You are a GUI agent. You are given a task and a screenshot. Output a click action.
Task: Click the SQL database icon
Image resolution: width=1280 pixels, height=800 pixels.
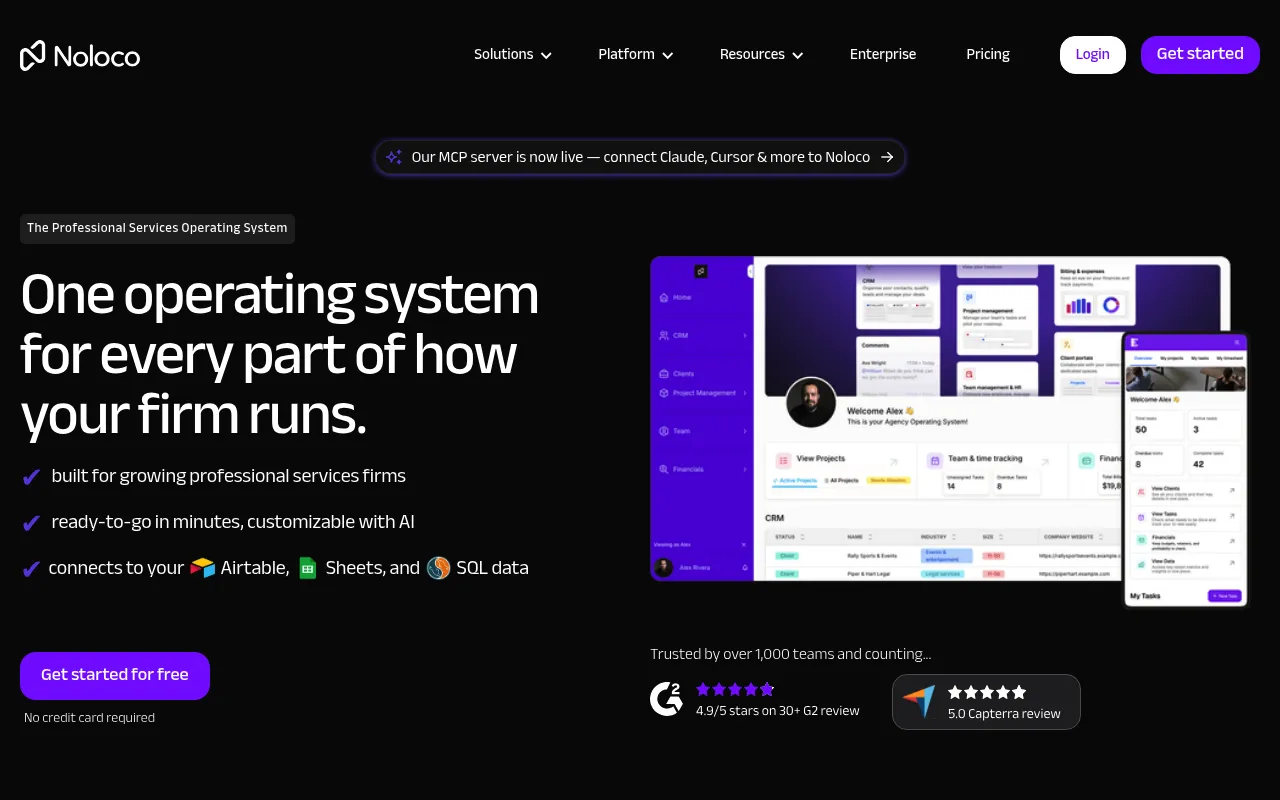click(438, 568)
